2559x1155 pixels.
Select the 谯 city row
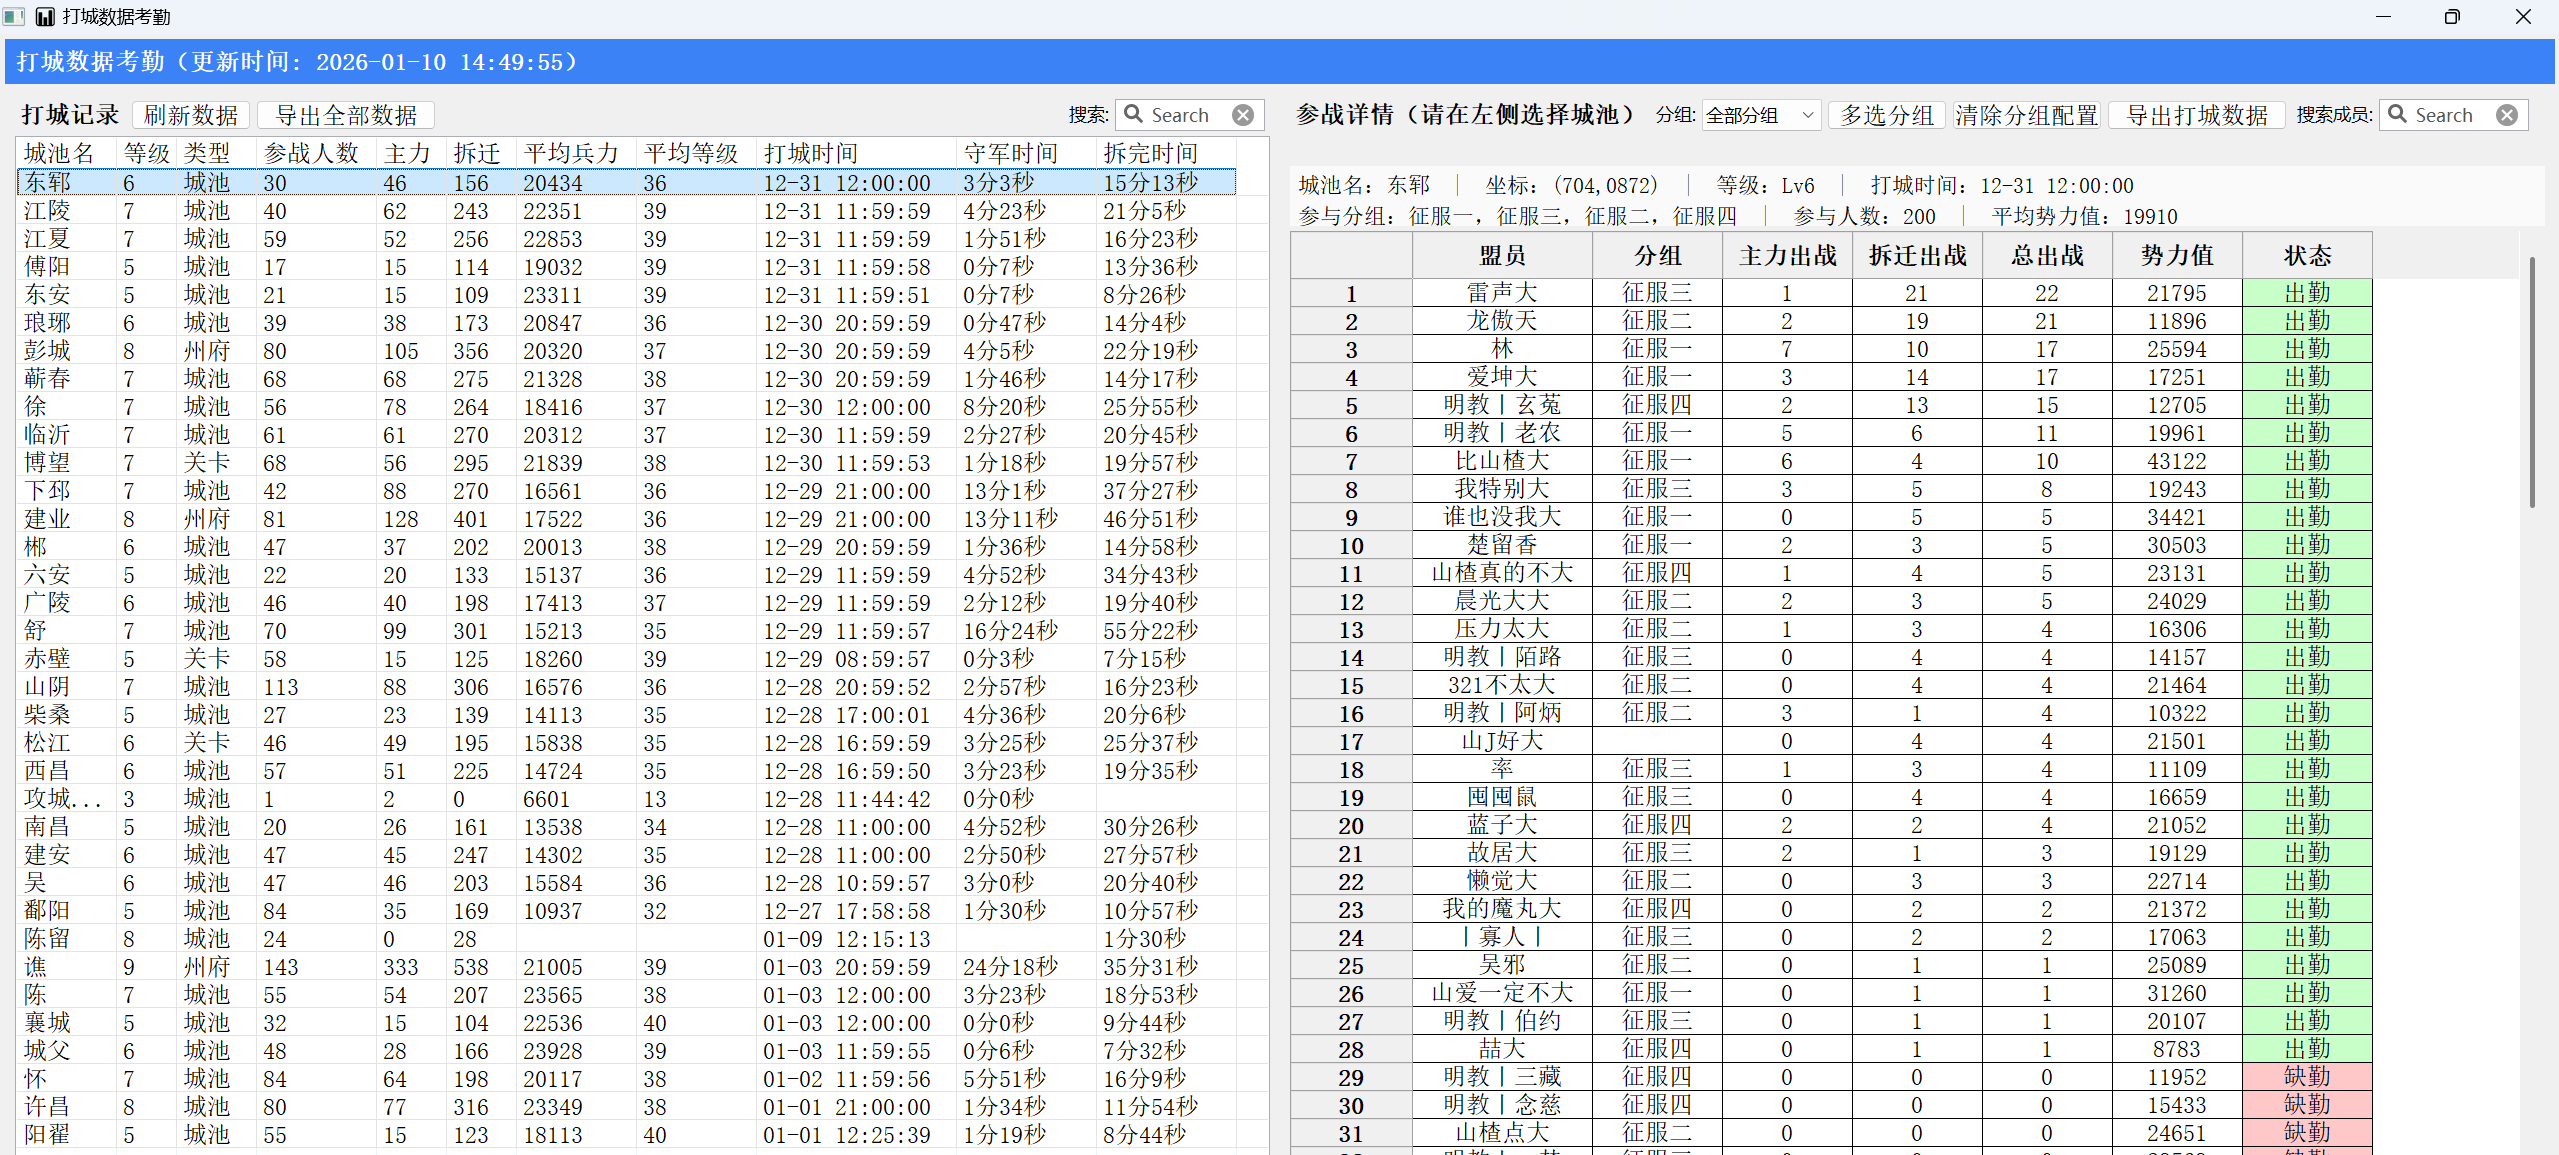[x=627, y=967]
